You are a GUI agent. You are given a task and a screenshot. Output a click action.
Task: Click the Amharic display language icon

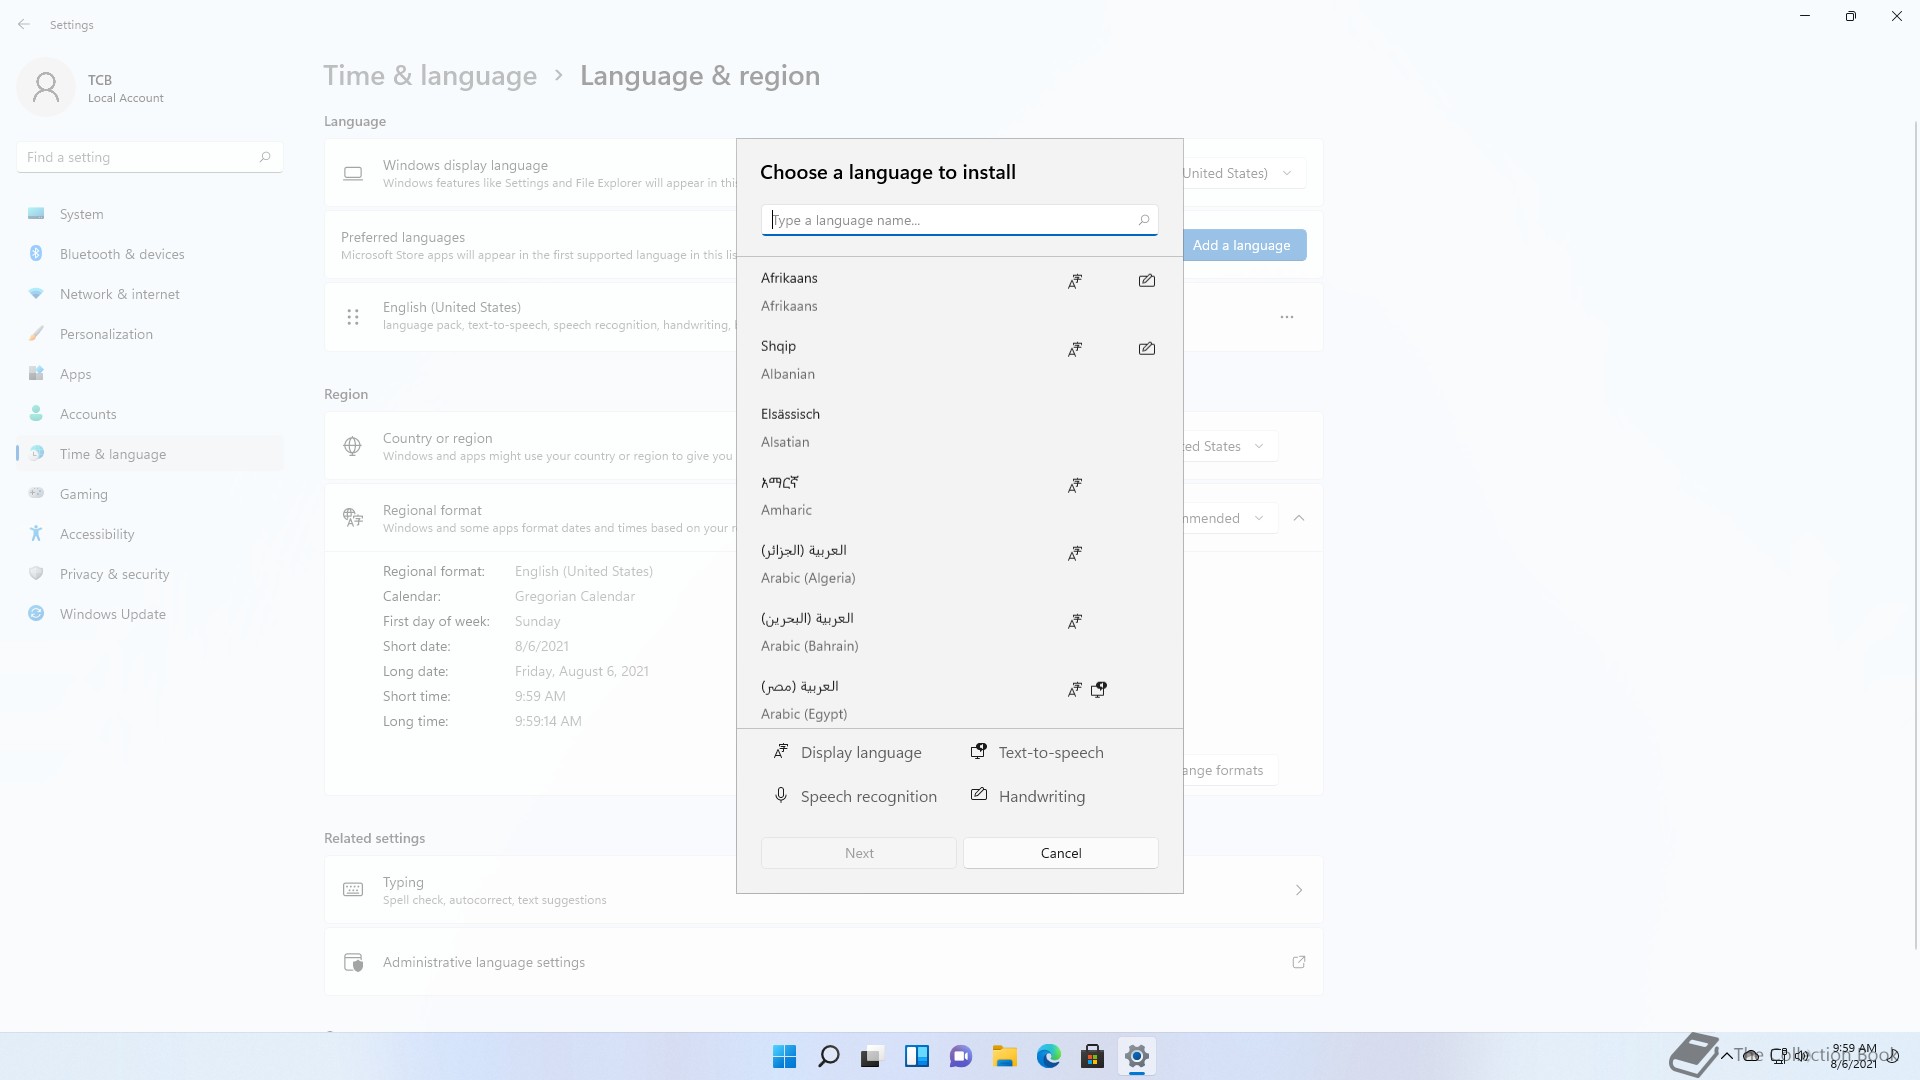[1075, 485]
